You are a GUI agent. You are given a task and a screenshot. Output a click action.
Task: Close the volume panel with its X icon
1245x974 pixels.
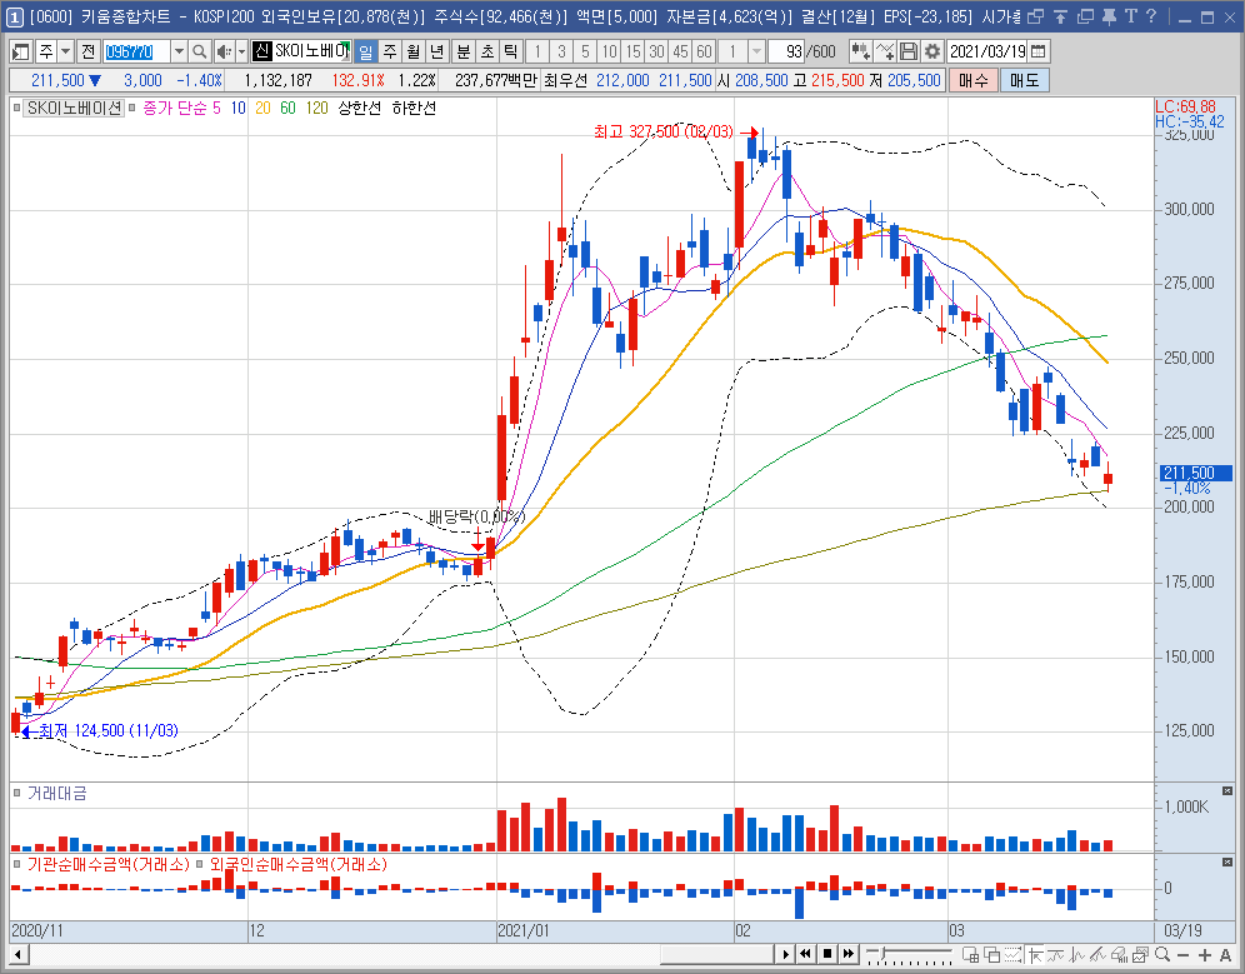click(x=1227, y=791)
